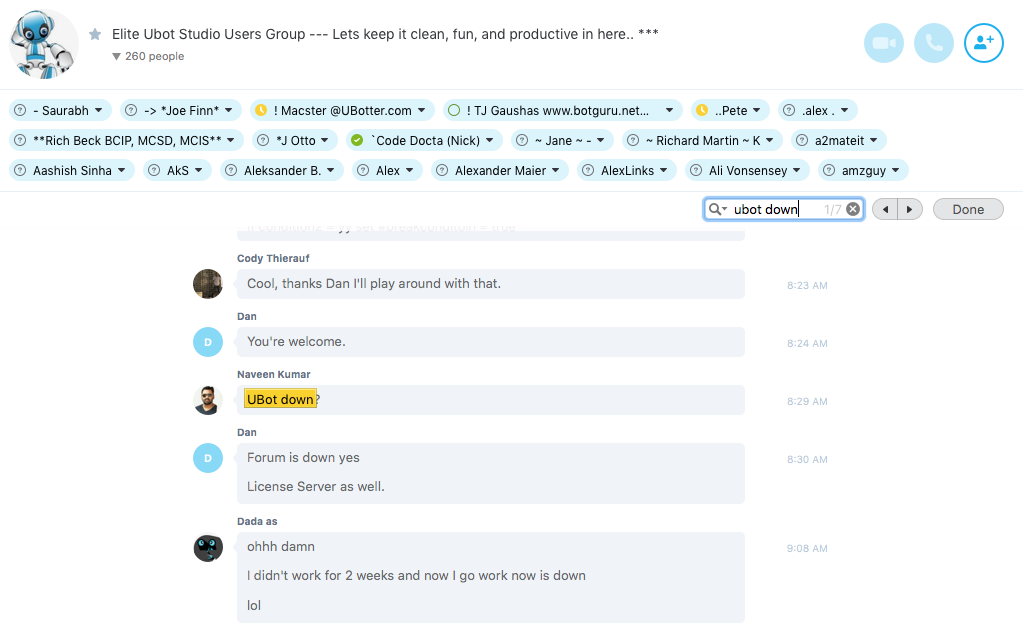Open dropdown for ..Pete participant
Screen dimensions: 1023x636
(x=757, y=110)
